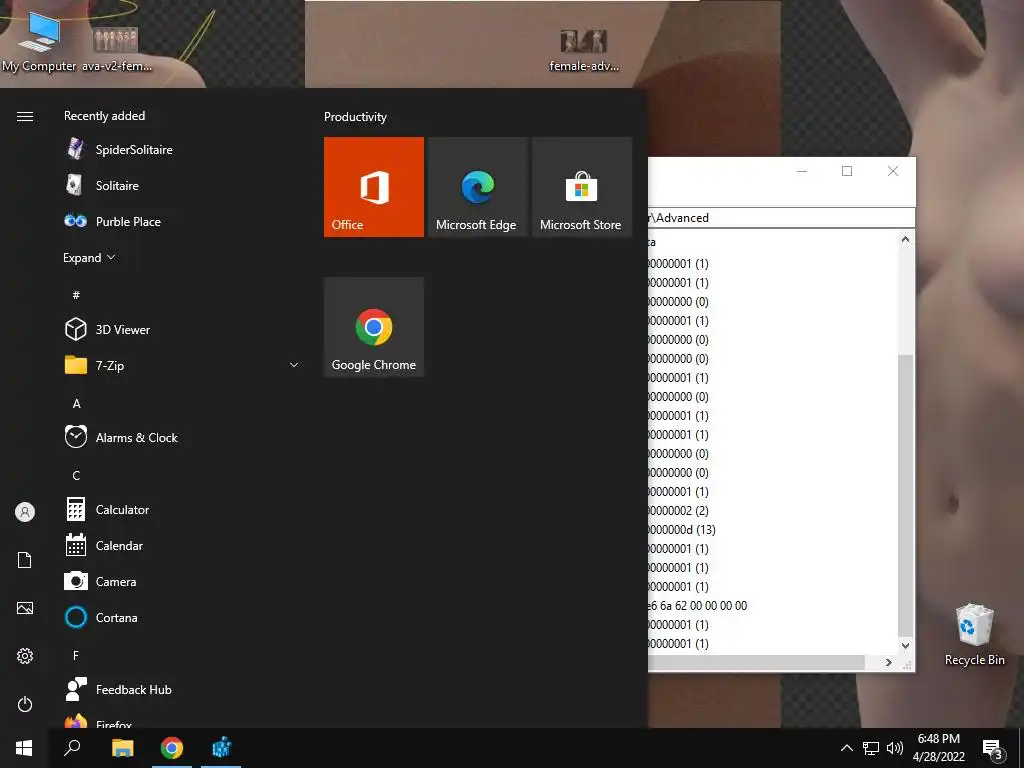Select the My Computer desktop icon
The height and width of the screenshot is (768, 1024).
click(39, 40)
